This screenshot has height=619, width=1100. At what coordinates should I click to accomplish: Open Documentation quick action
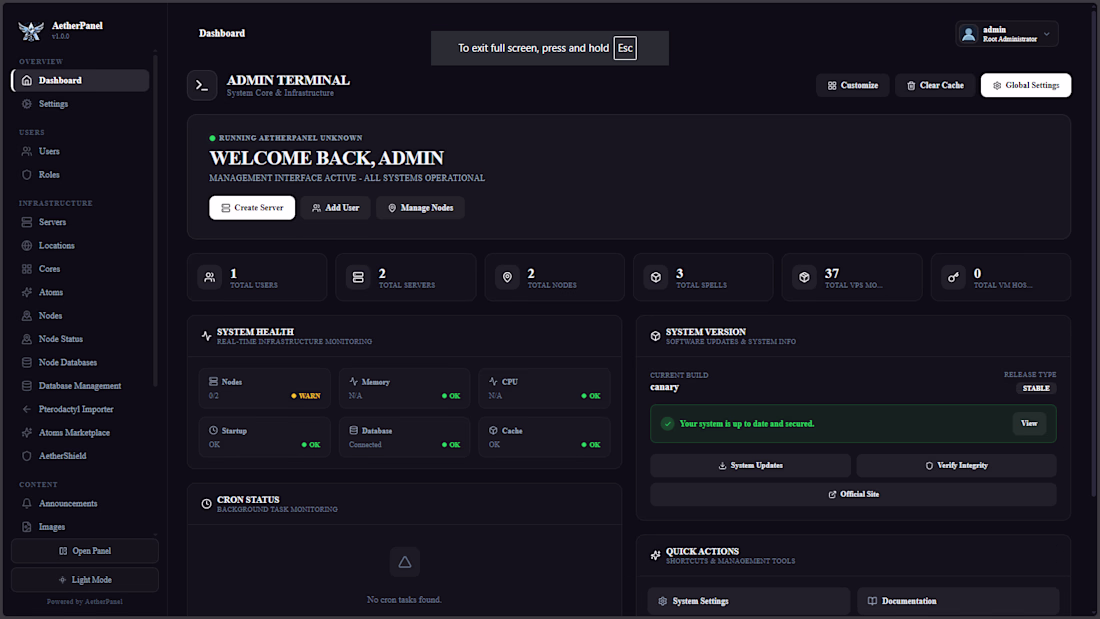pos(958,601)
